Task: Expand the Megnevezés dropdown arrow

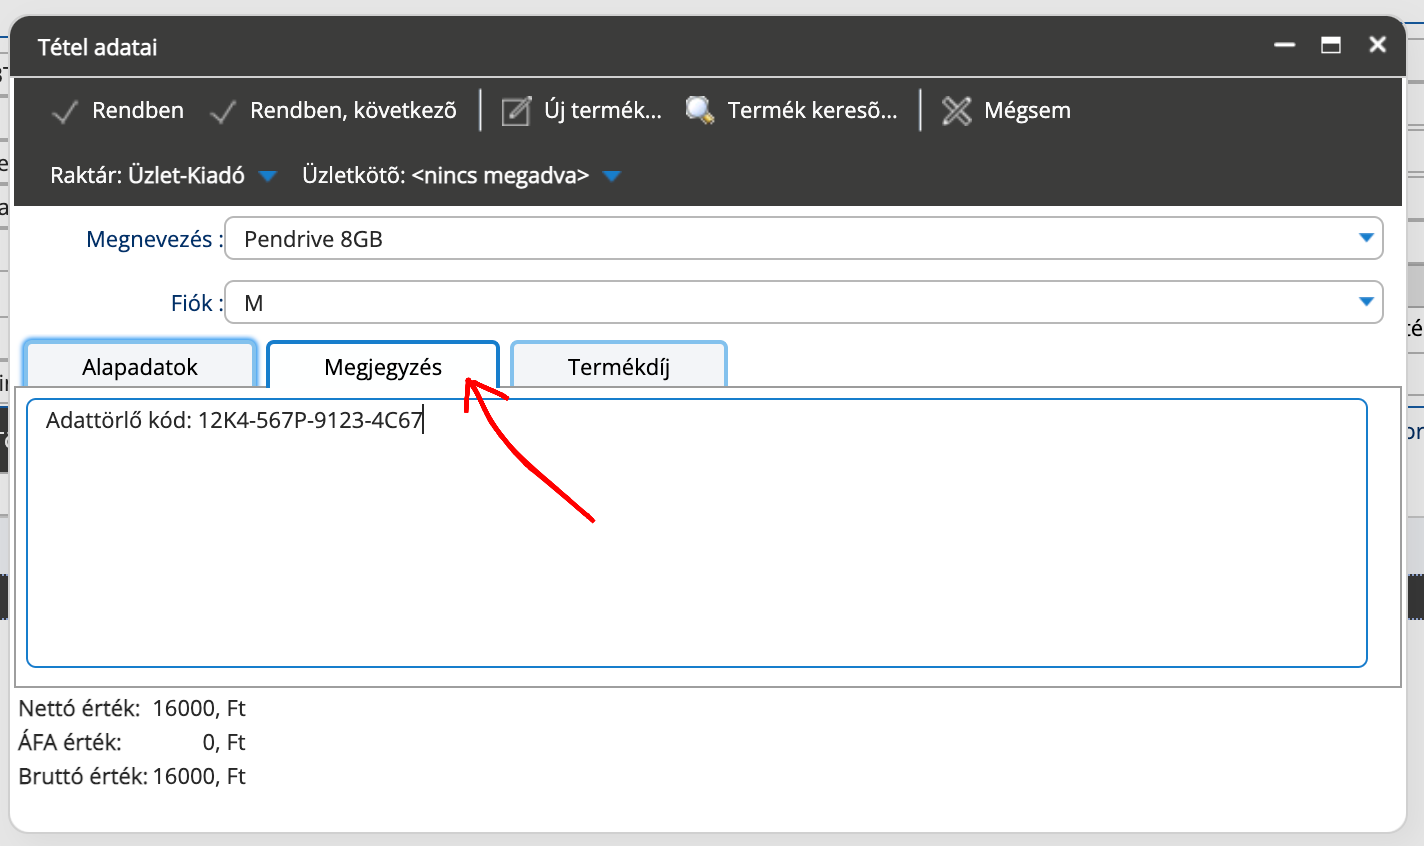Action: point(1366,238)
